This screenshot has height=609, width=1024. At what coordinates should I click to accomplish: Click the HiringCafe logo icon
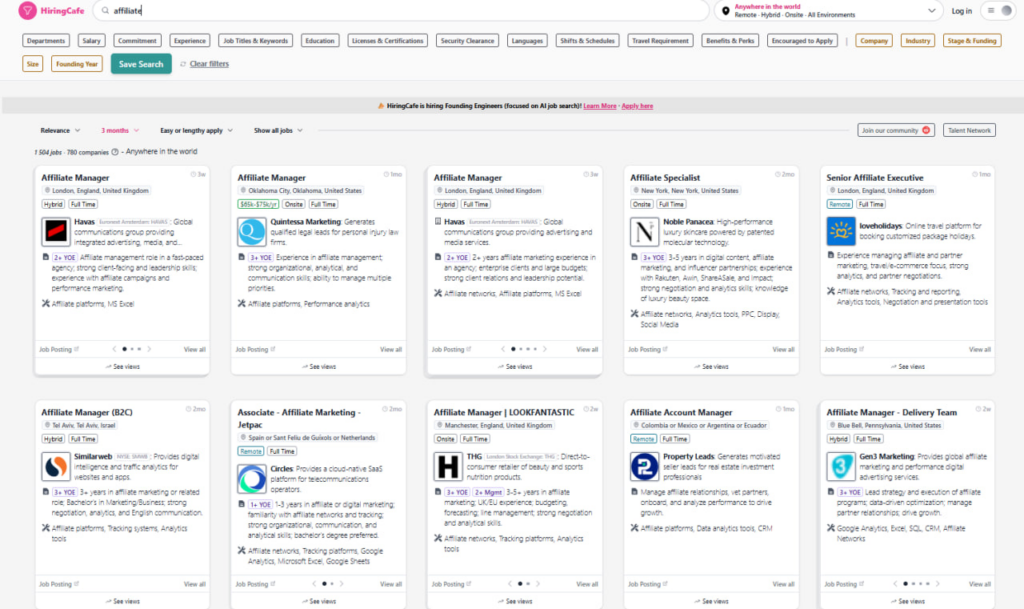pyautogui.click(x=27, y=10)
